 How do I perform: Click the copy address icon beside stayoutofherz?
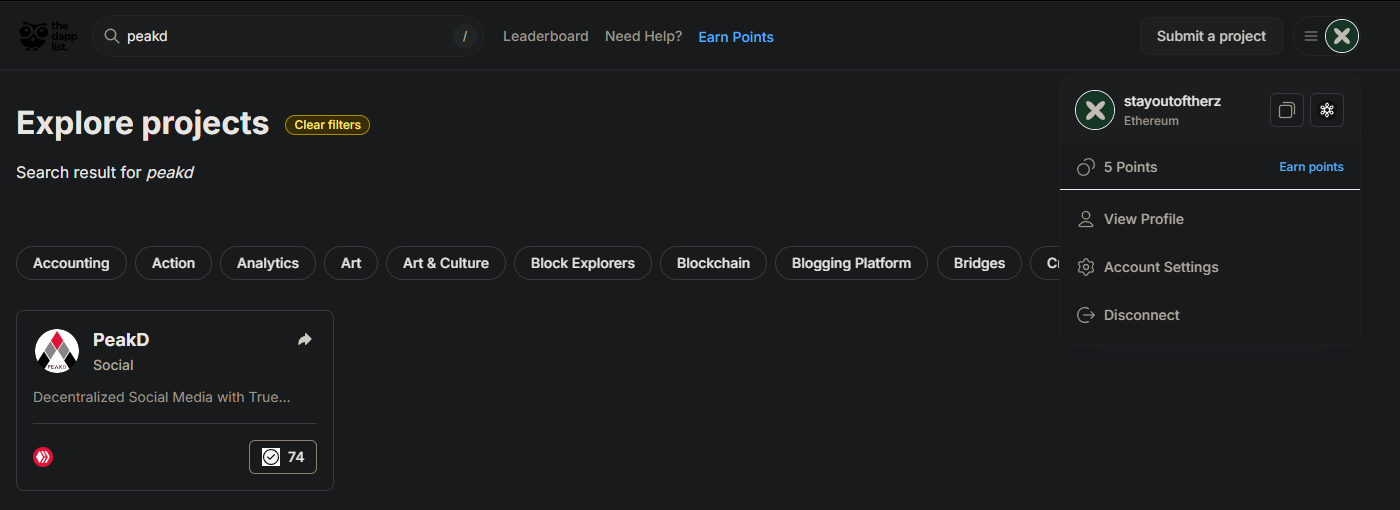coord(1287,110)
